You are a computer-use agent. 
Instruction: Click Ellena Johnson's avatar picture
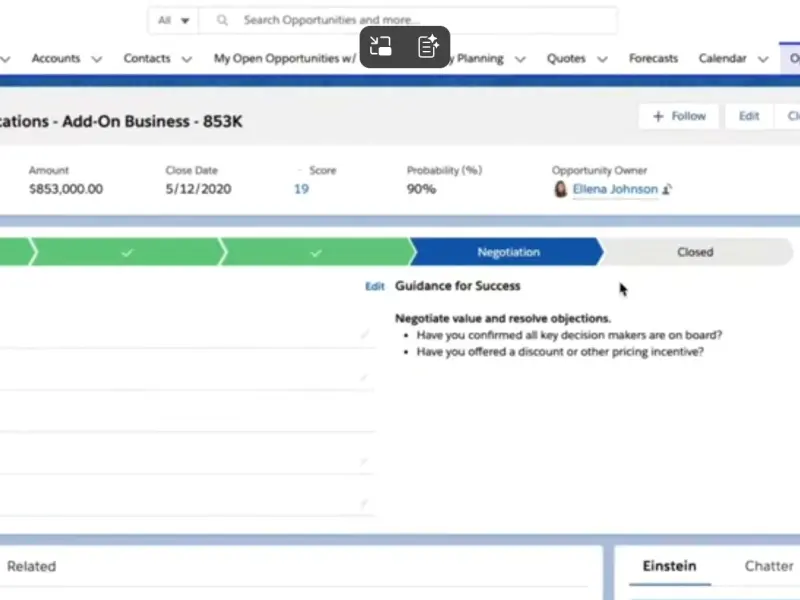pos(561,189)
